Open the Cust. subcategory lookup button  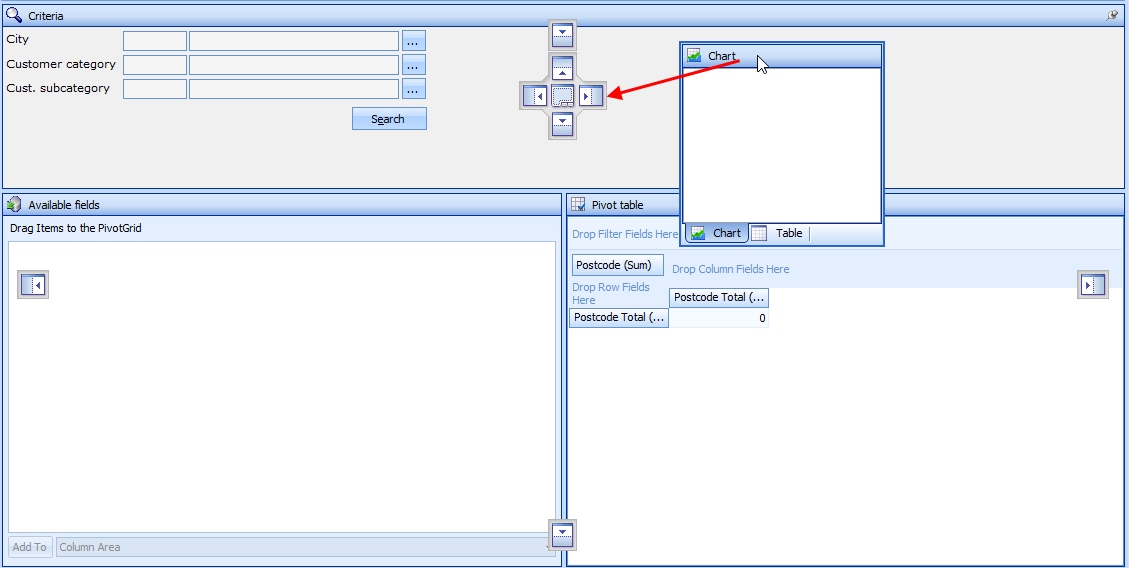414,89
